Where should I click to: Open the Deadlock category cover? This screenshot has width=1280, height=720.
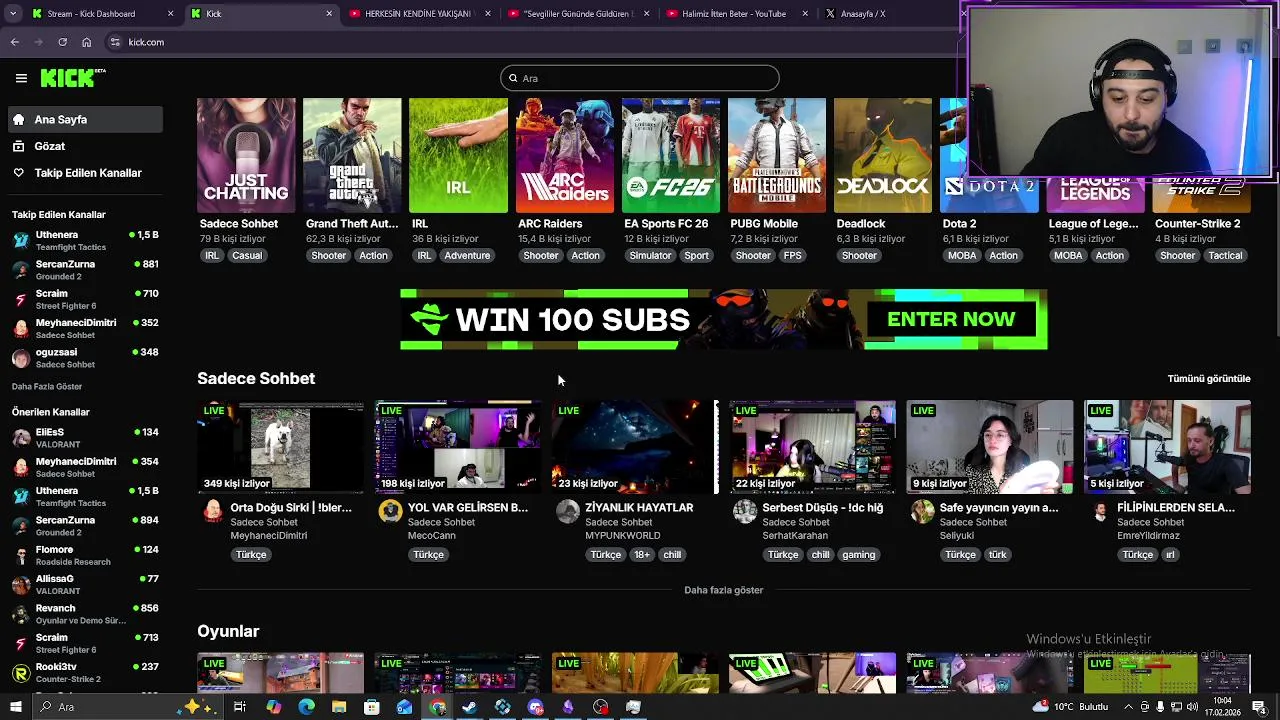883,155
